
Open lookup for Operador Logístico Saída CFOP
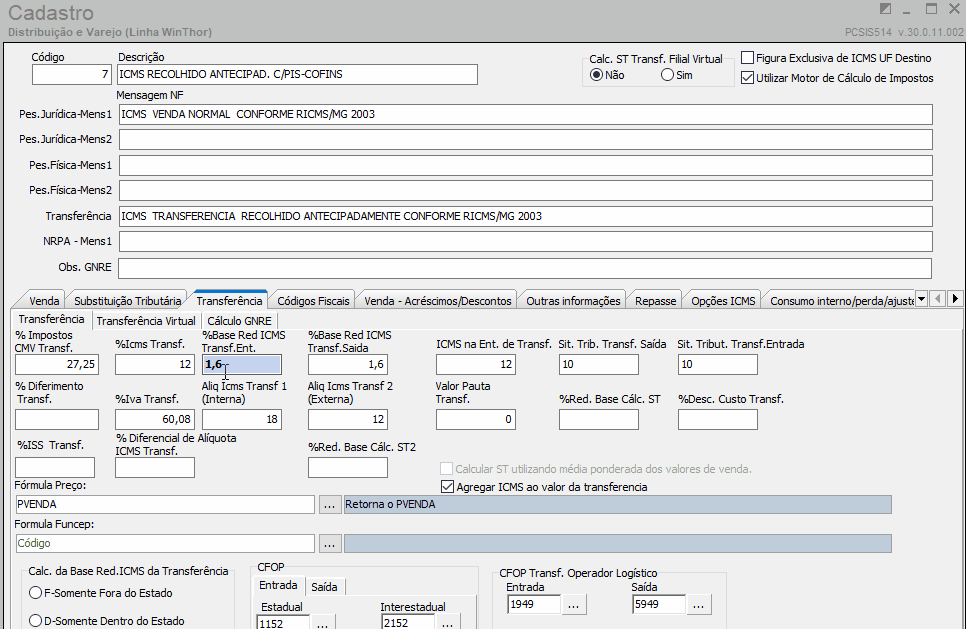click(699, 604)
